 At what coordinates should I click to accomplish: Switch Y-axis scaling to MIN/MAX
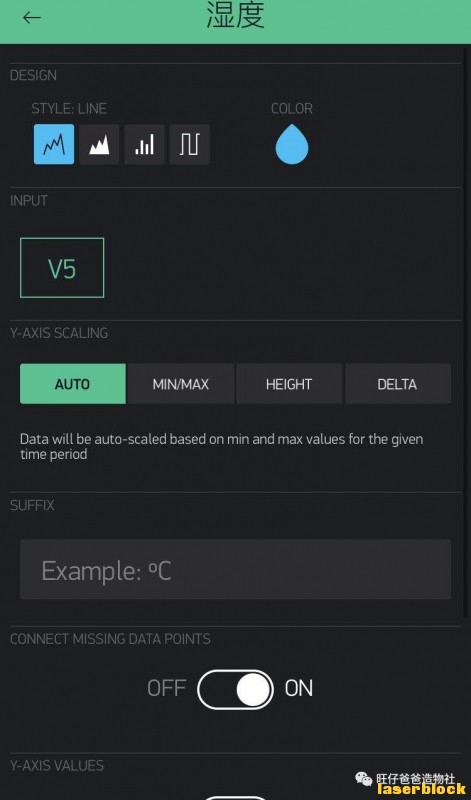[181, 384]
